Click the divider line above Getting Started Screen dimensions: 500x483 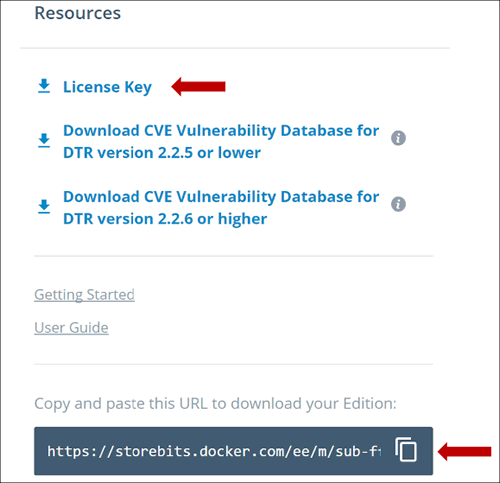[x=234, y=256]
